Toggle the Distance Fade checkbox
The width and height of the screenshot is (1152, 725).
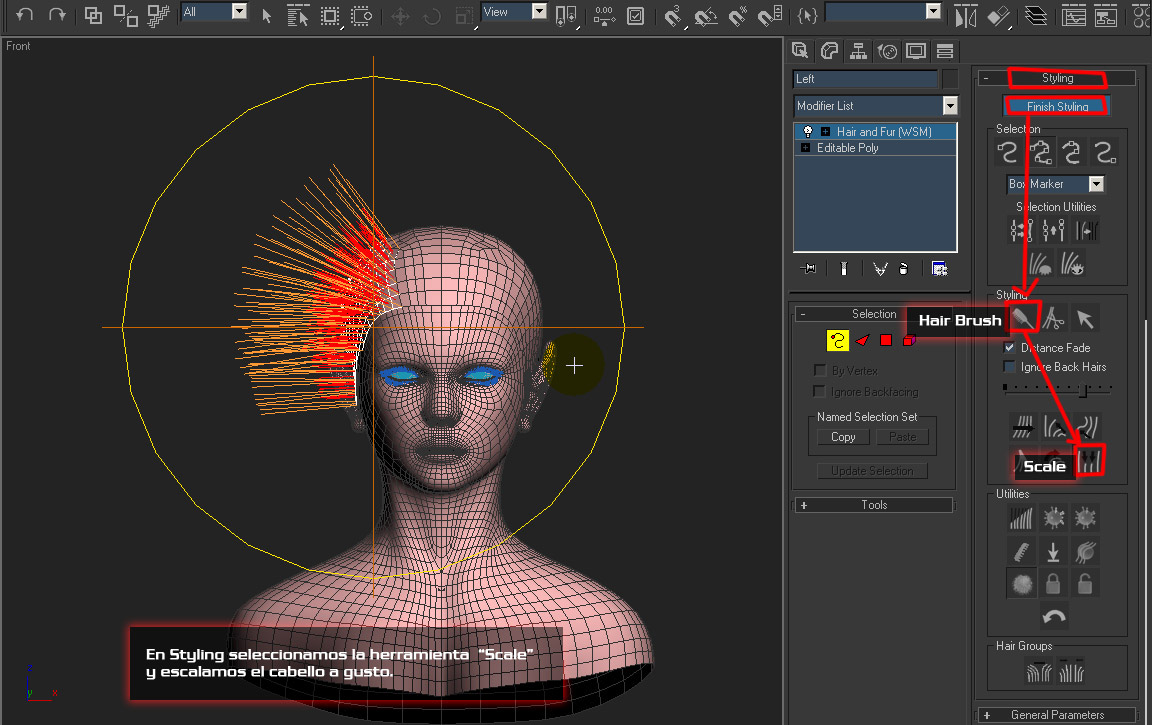[x=1009, y=348]
